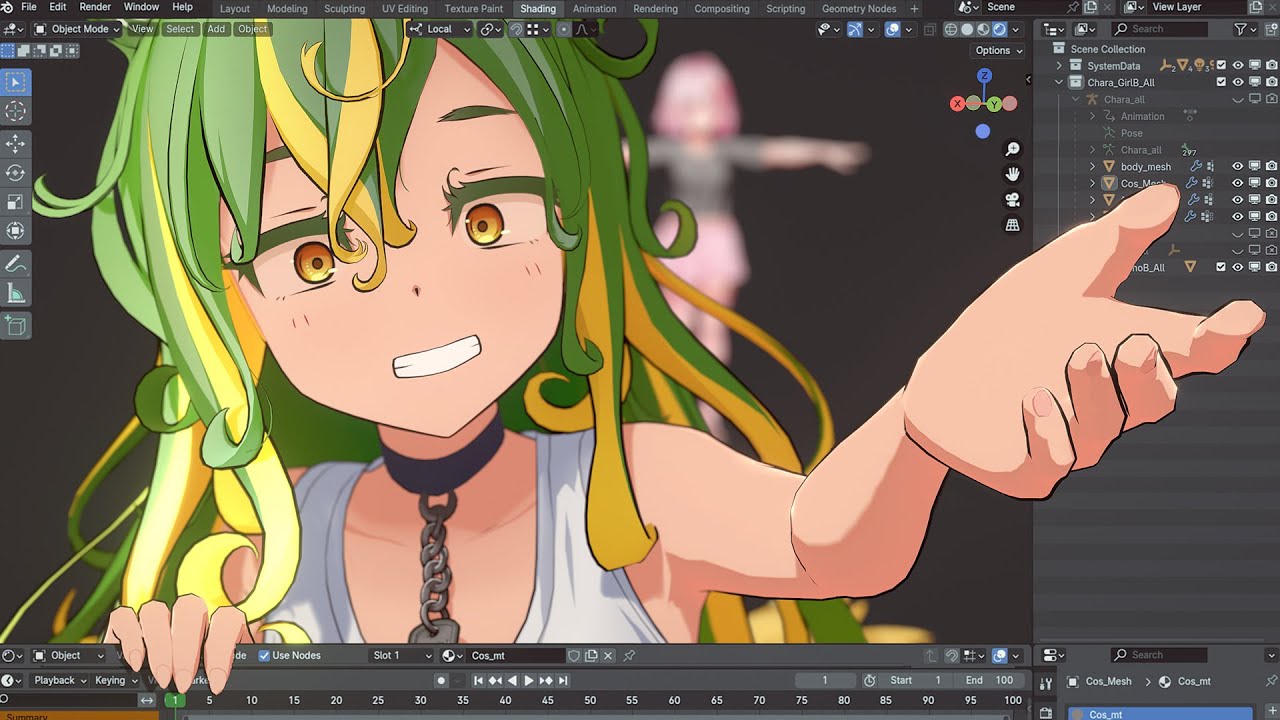Jump to timeline start button
1280x720 pixels.
pyautogui.click(x=478, y=680)
